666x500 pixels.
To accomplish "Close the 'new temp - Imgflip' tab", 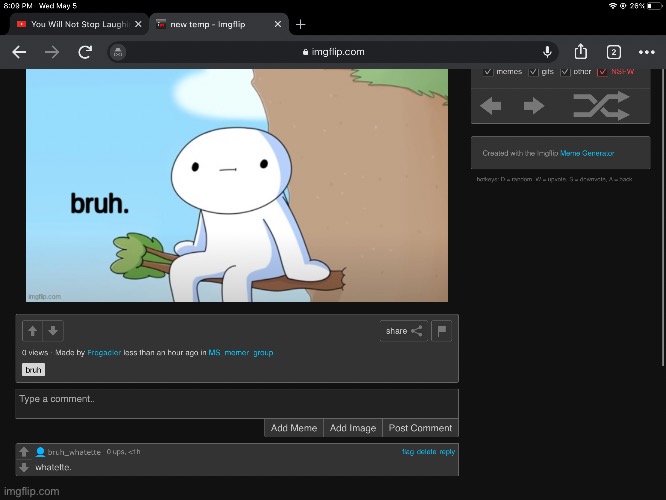I will click(x=278, y=24).
